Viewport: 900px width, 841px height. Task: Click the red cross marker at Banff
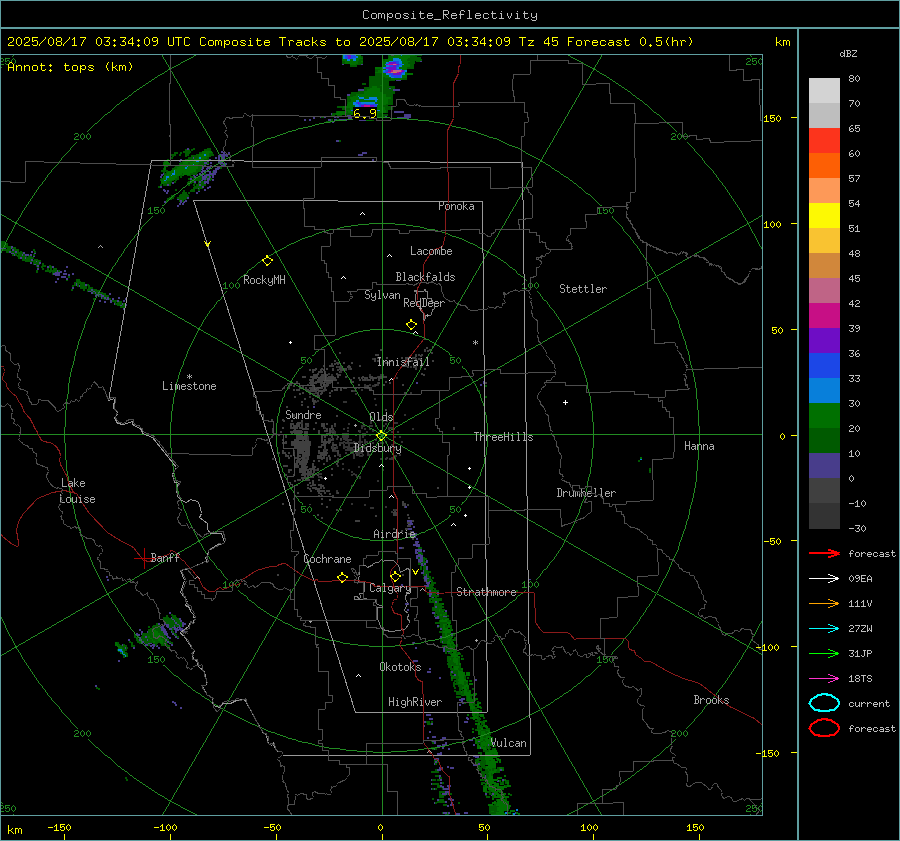(x=142, y=558)
